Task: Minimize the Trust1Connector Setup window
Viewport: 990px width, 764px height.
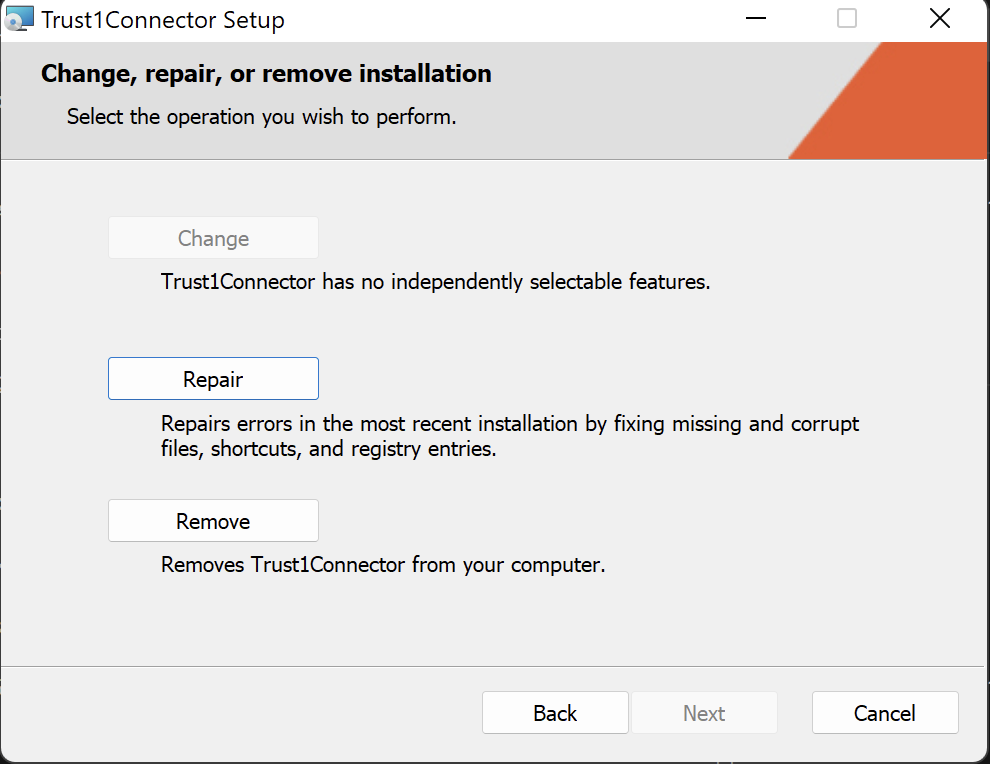Action: (x=757, y=18)
